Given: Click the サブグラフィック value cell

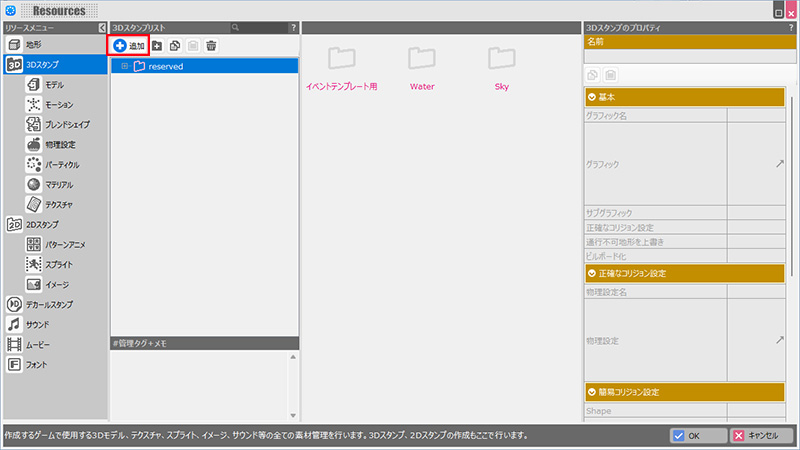Looking at the screenshot, I should (x=756, y=213).
